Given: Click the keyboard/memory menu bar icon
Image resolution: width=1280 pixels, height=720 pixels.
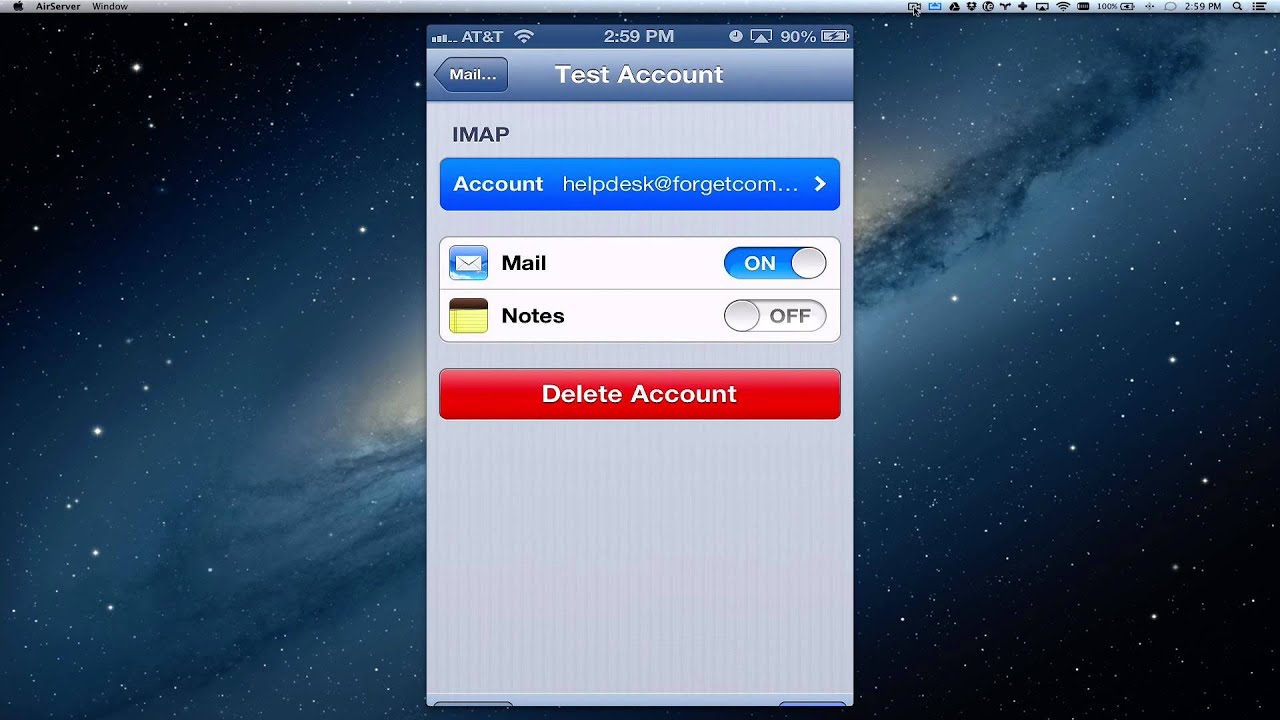Looking at the screenshot, I should pyautogui.click(x=1083, y=6).
